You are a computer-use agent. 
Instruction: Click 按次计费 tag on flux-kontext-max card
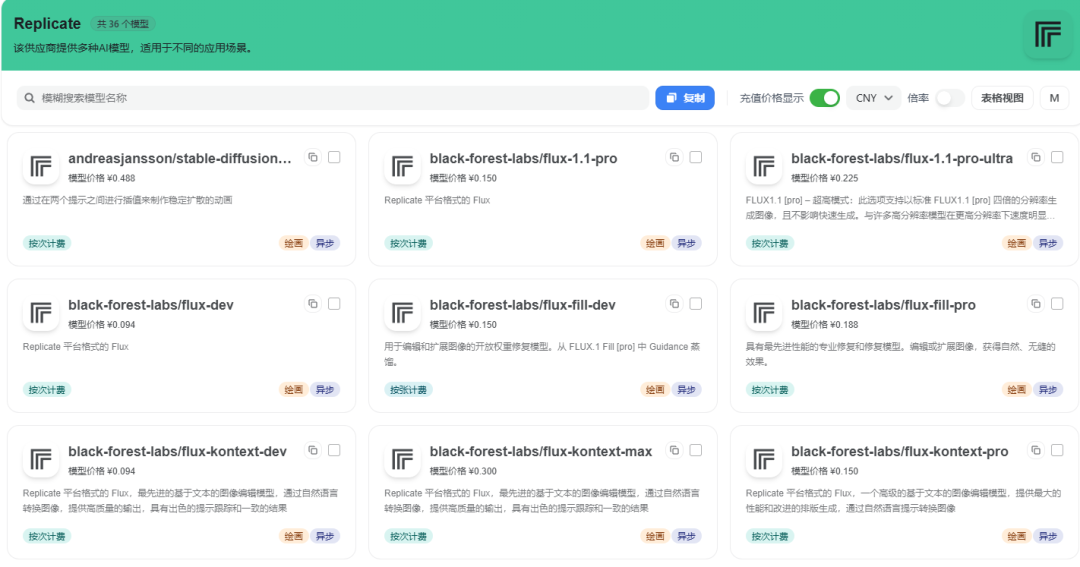click(x=408, y=536)
